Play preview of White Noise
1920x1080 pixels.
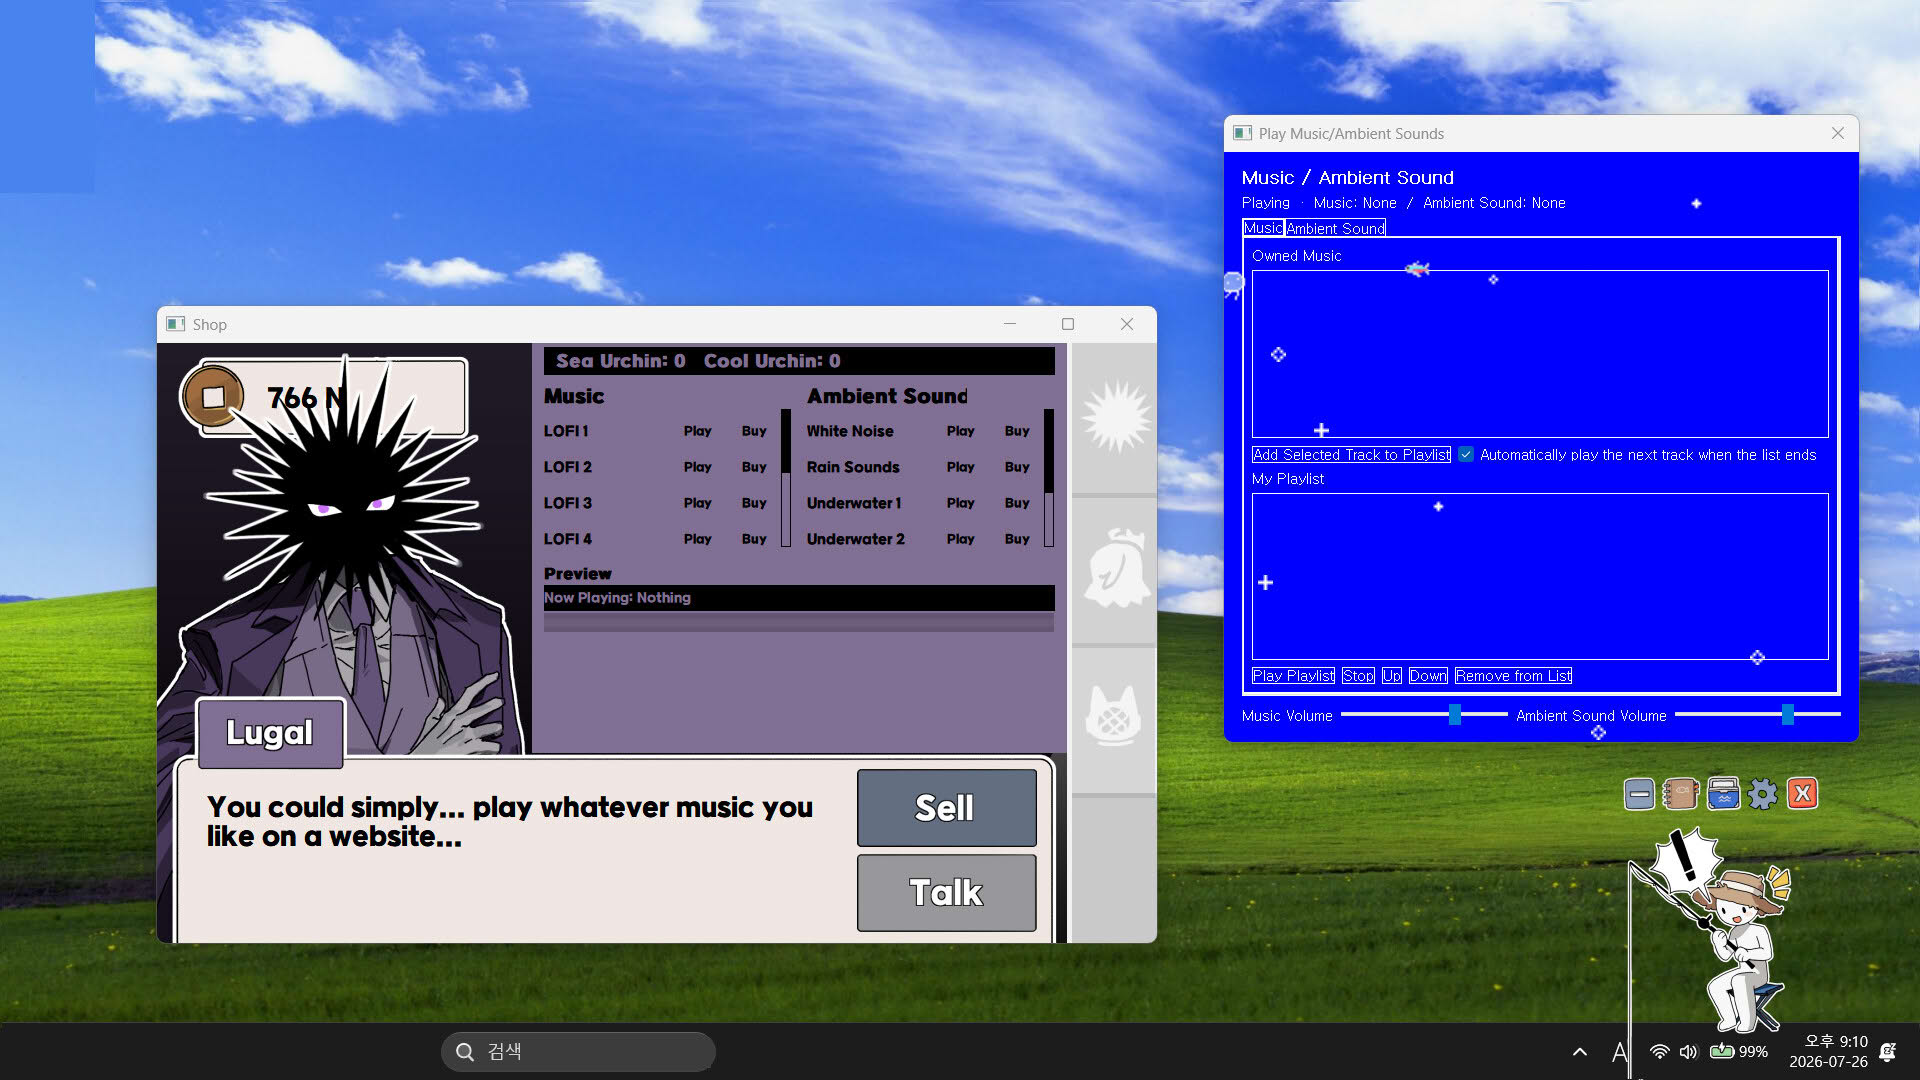click(960, 431)
